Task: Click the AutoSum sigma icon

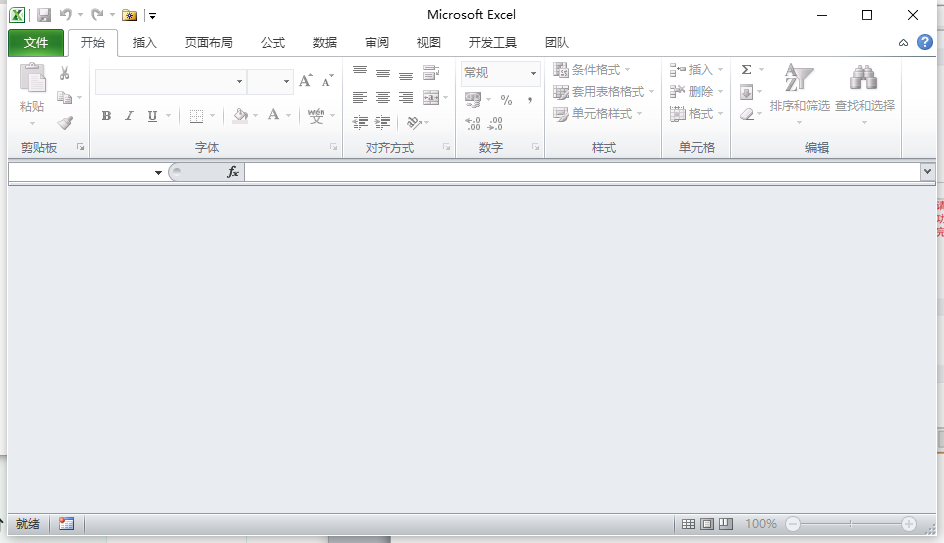Action: 747,70
